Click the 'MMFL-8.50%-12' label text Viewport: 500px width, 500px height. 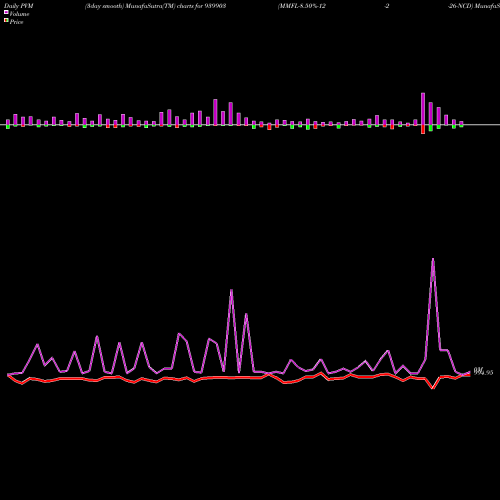(x=302, y=6)
